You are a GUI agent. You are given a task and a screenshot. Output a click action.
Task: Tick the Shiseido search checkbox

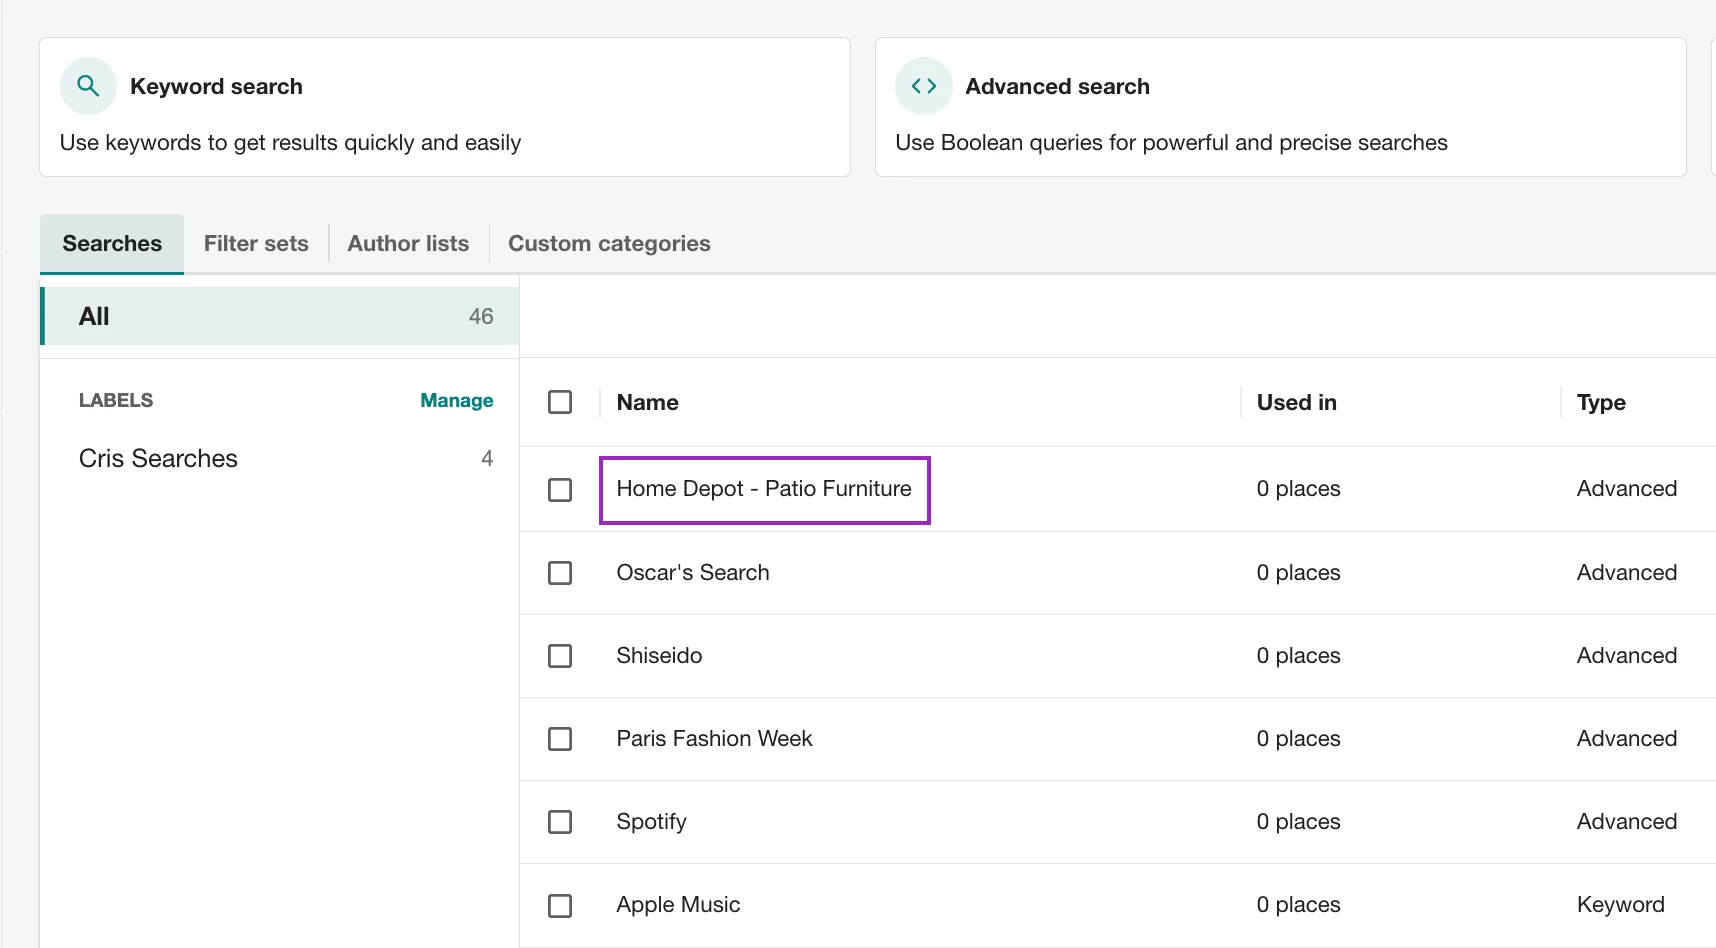(x=560, y=656)
